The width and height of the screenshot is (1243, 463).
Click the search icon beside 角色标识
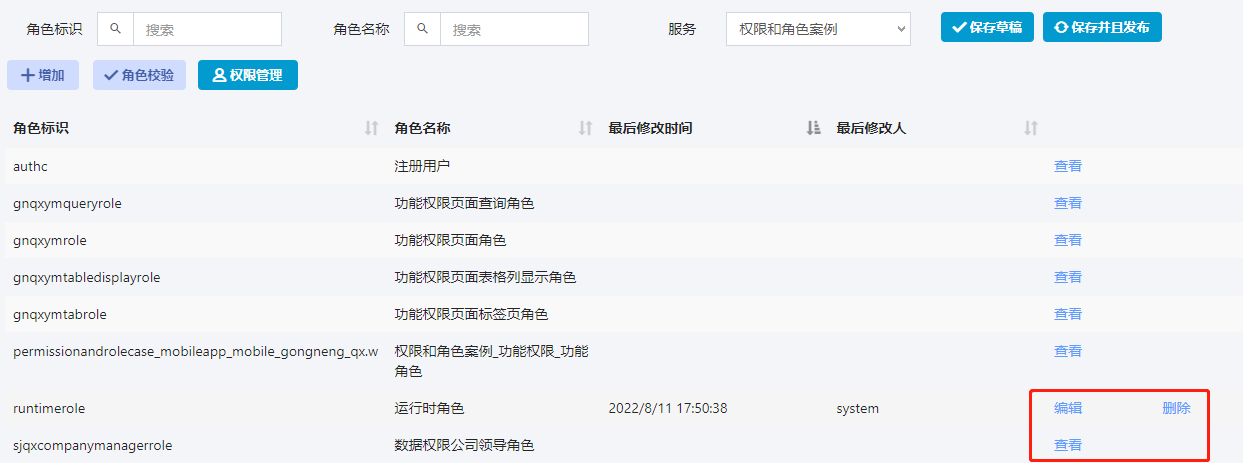point(115,29)
